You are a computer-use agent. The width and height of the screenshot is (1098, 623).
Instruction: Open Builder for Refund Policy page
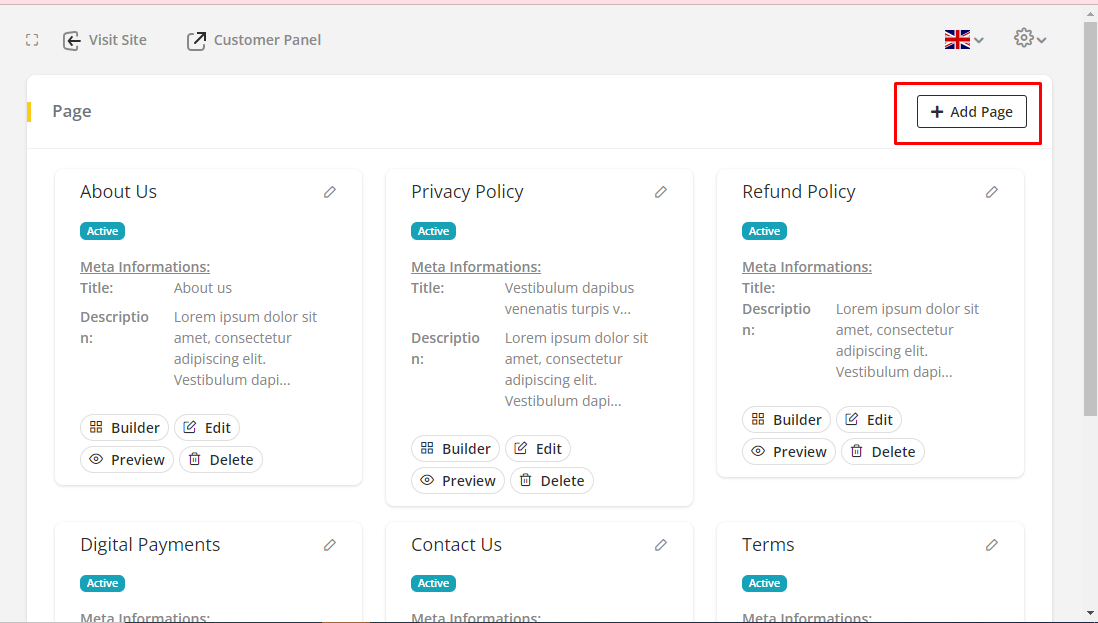[x=786, y=420]
